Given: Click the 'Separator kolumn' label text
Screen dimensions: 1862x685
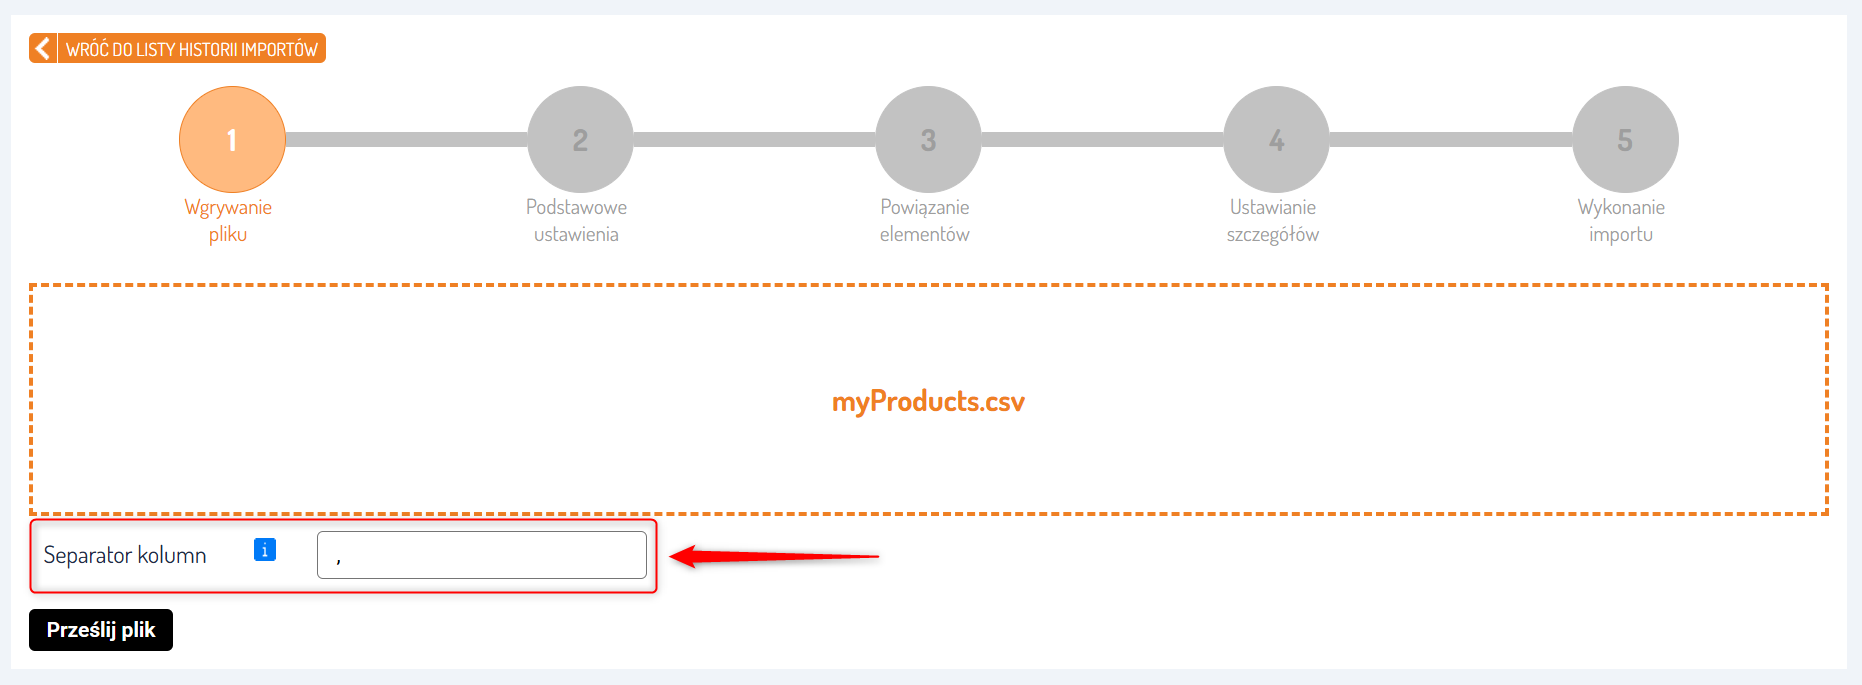Looking at the screenshot, I should pyautogui.click(x=125, y=556).
